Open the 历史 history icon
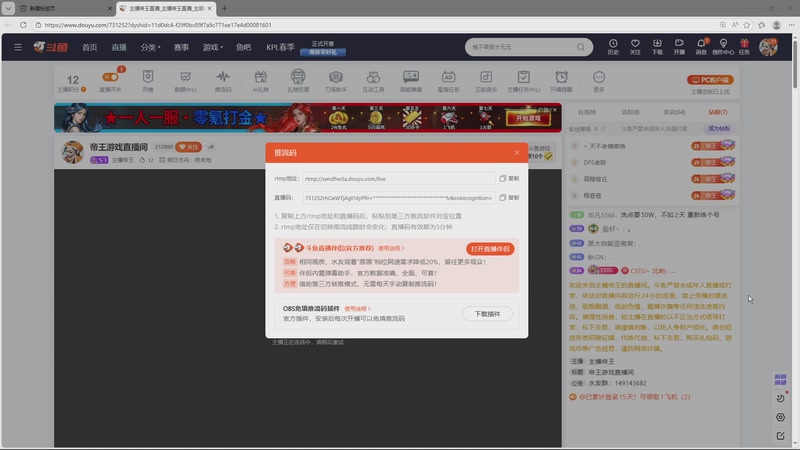Screen dimensions: 800x450 coord(613,47)
